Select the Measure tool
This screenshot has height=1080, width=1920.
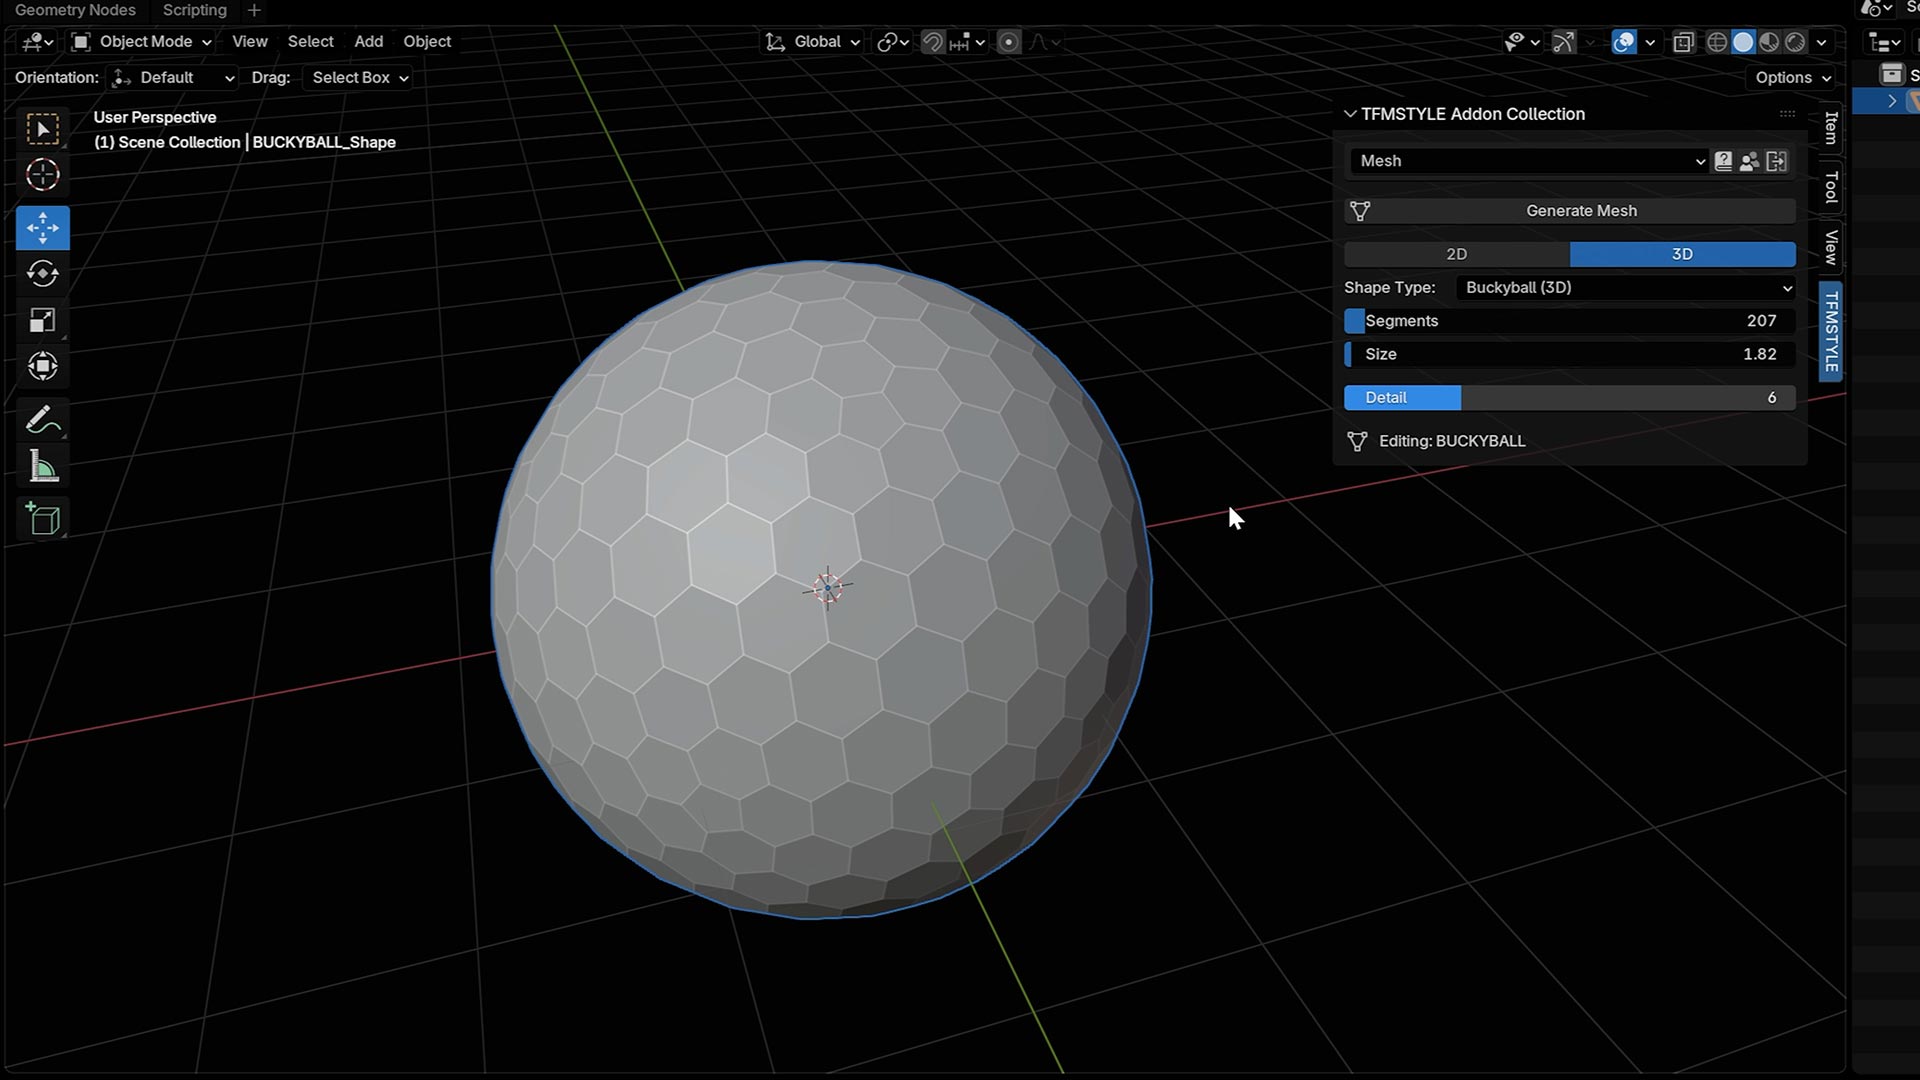[x=42, y=467]
